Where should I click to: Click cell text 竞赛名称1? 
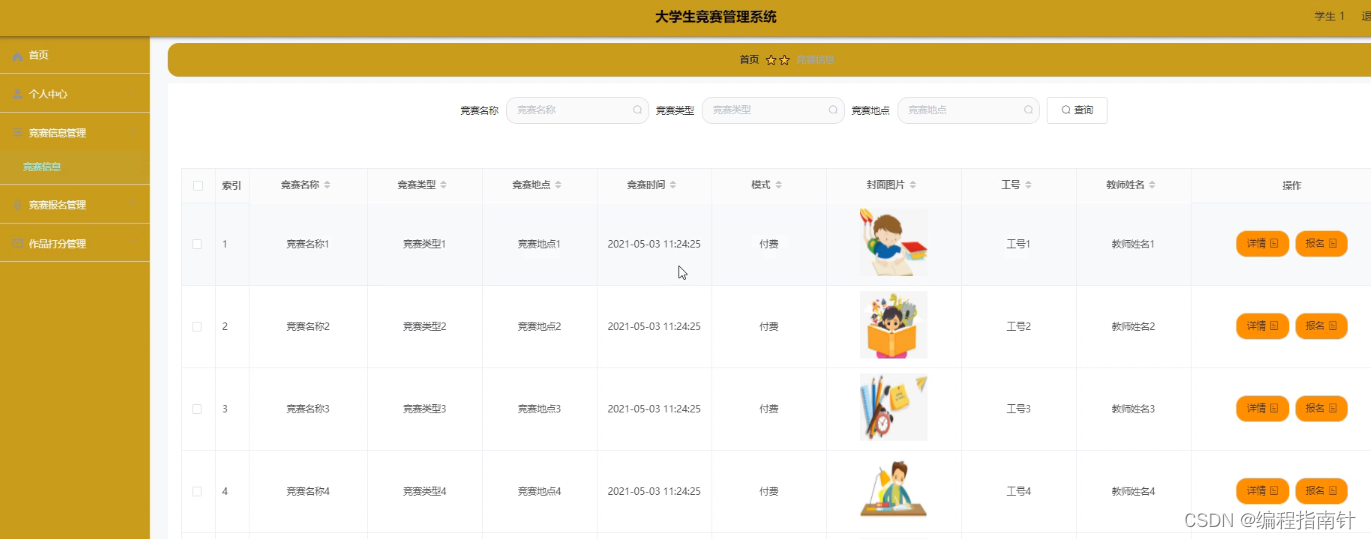pos(308,244)
